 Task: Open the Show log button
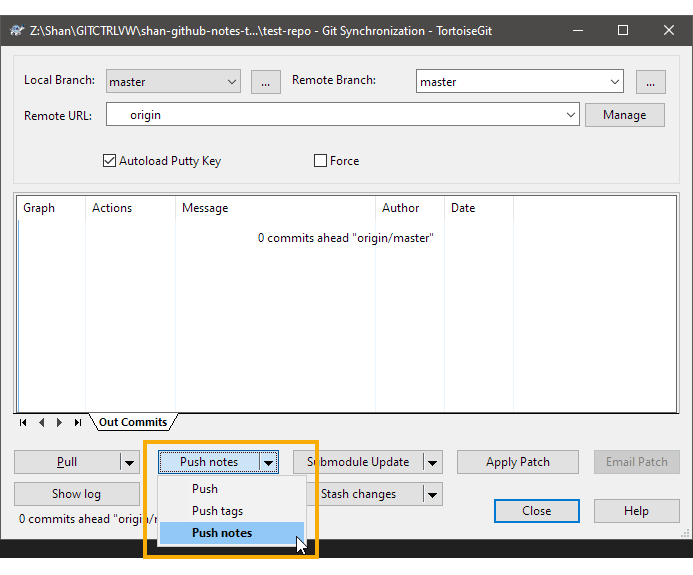(x=76, y=494)
